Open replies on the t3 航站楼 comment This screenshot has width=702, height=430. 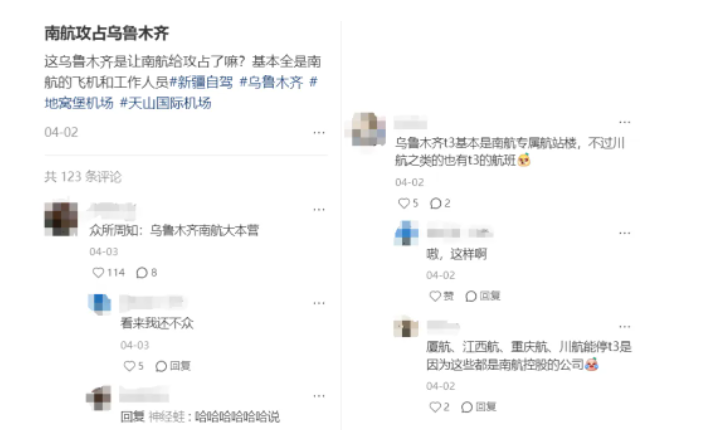[x=440, y=203]
